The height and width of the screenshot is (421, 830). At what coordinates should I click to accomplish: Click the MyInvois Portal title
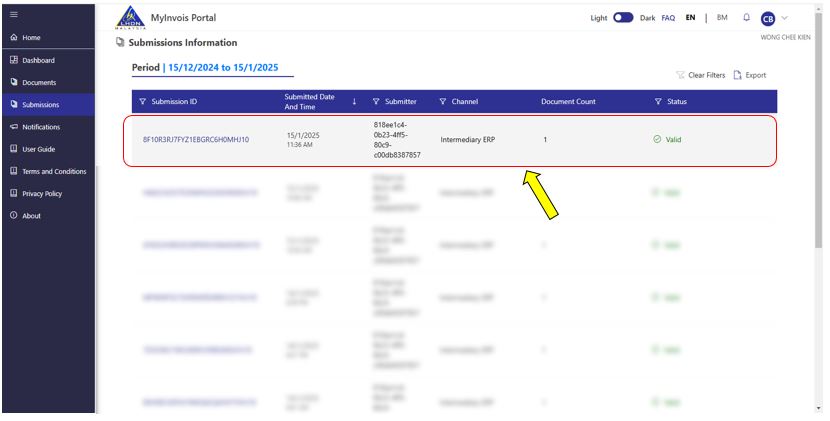(183, 17)
